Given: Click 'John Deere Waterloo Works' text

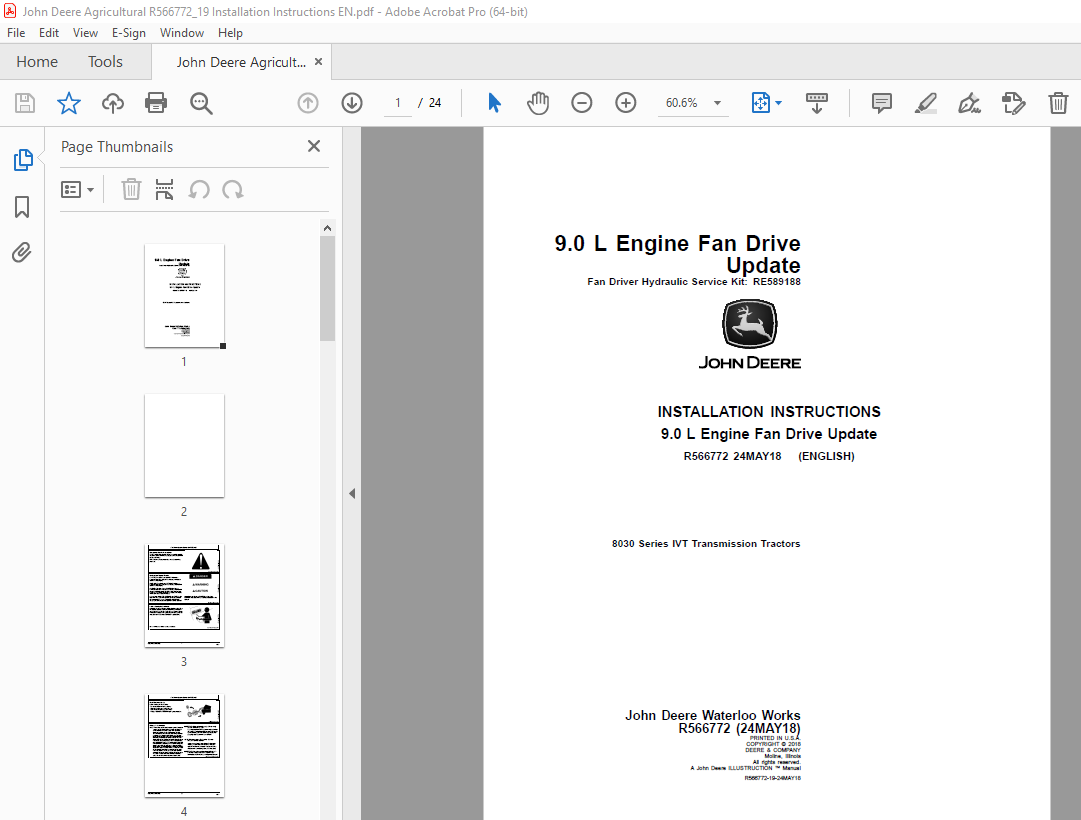Looking at the screenshot, I should 713,715.
